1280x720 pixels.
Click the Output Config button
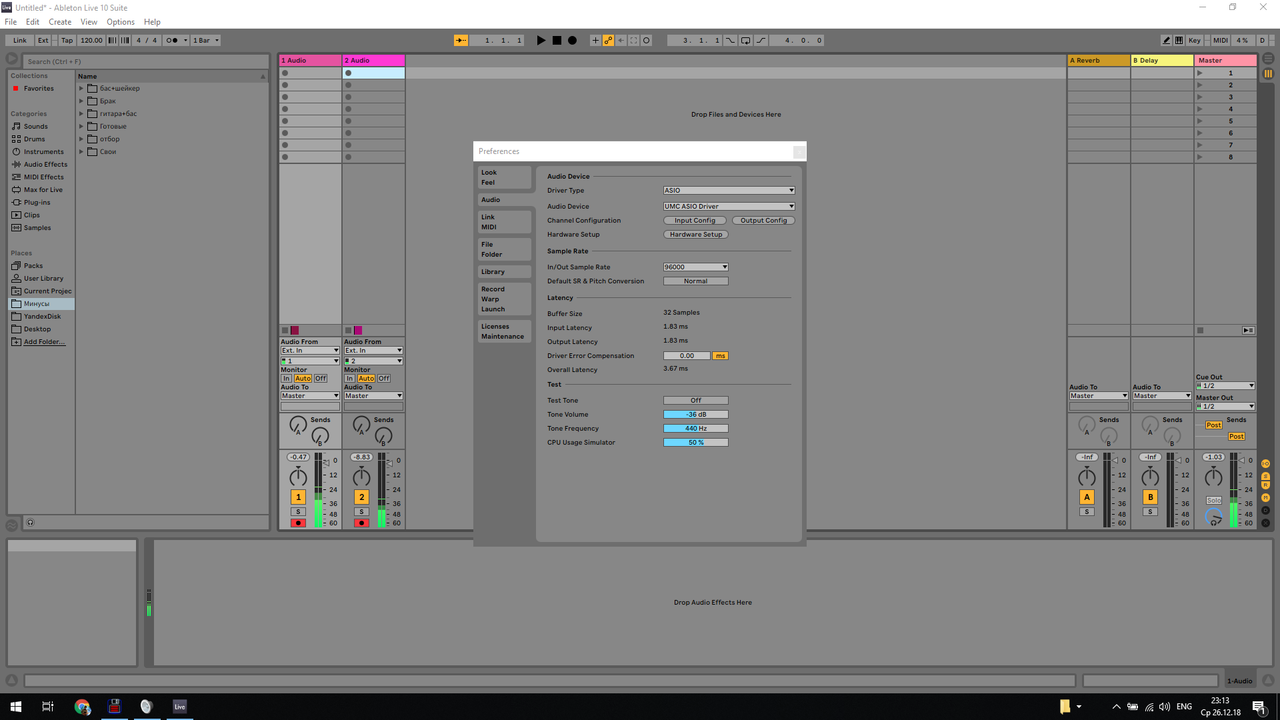click(x=763, y=220)
